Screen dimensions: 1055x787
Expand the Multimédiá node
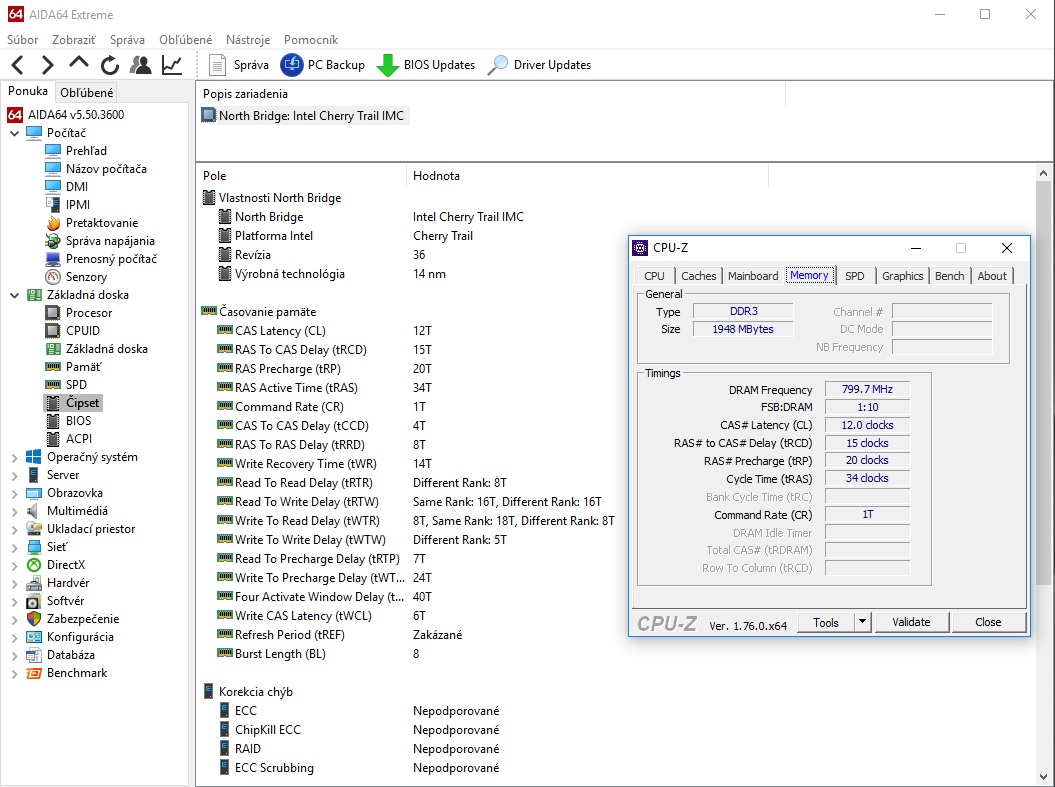coord(14,511)
